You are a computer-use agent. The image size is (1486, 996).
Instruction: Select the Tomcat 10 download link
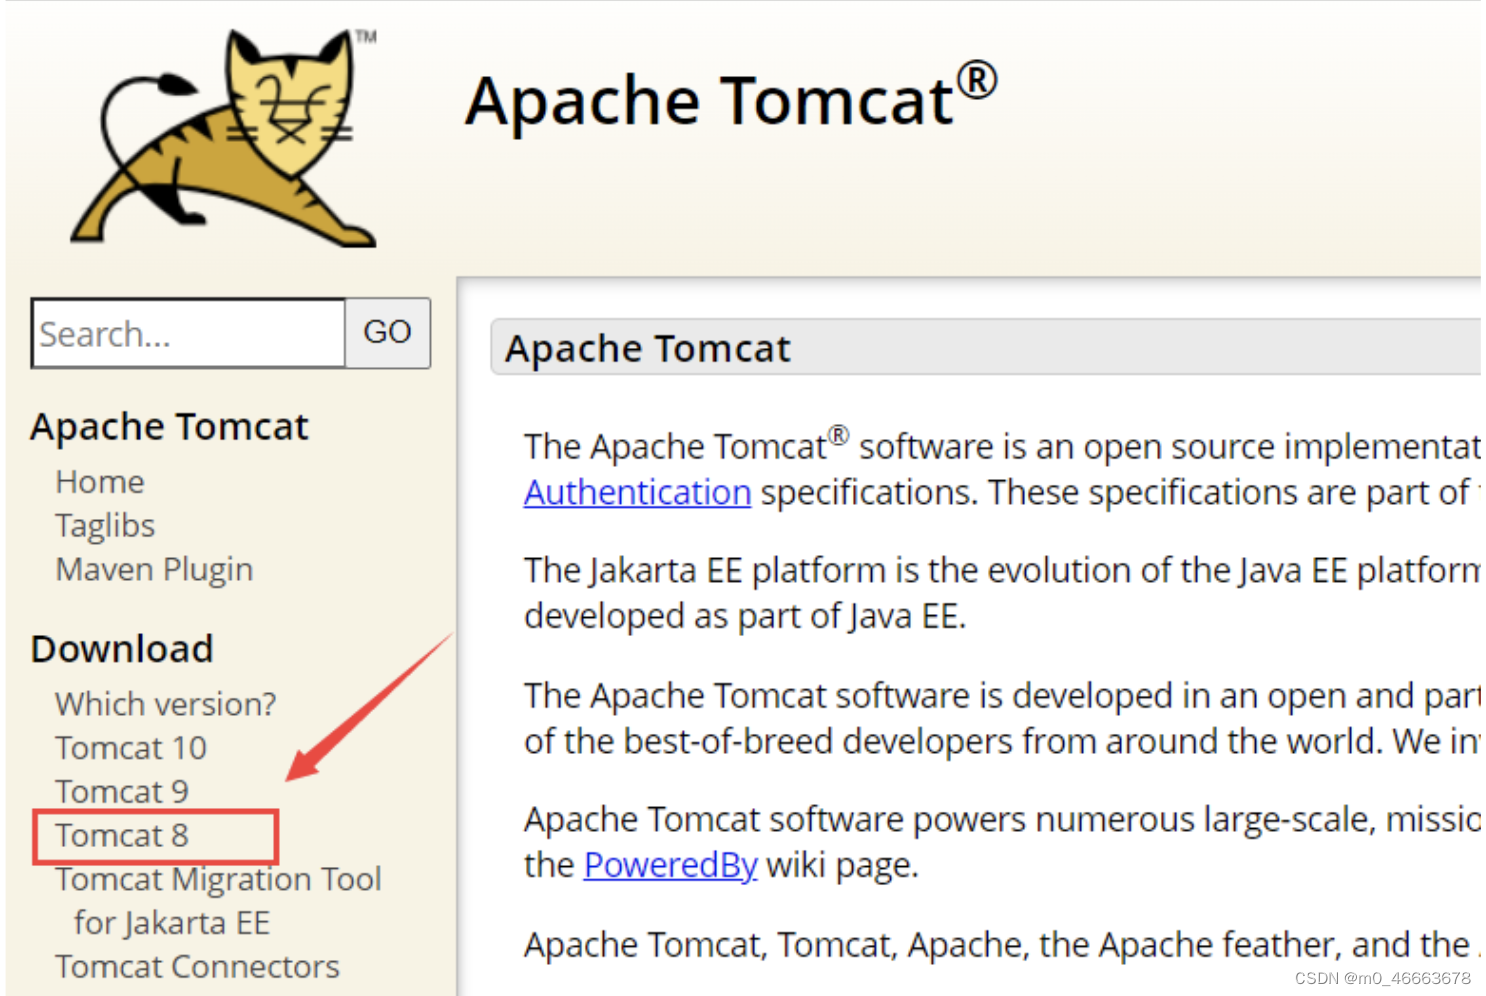coord(131,748)
